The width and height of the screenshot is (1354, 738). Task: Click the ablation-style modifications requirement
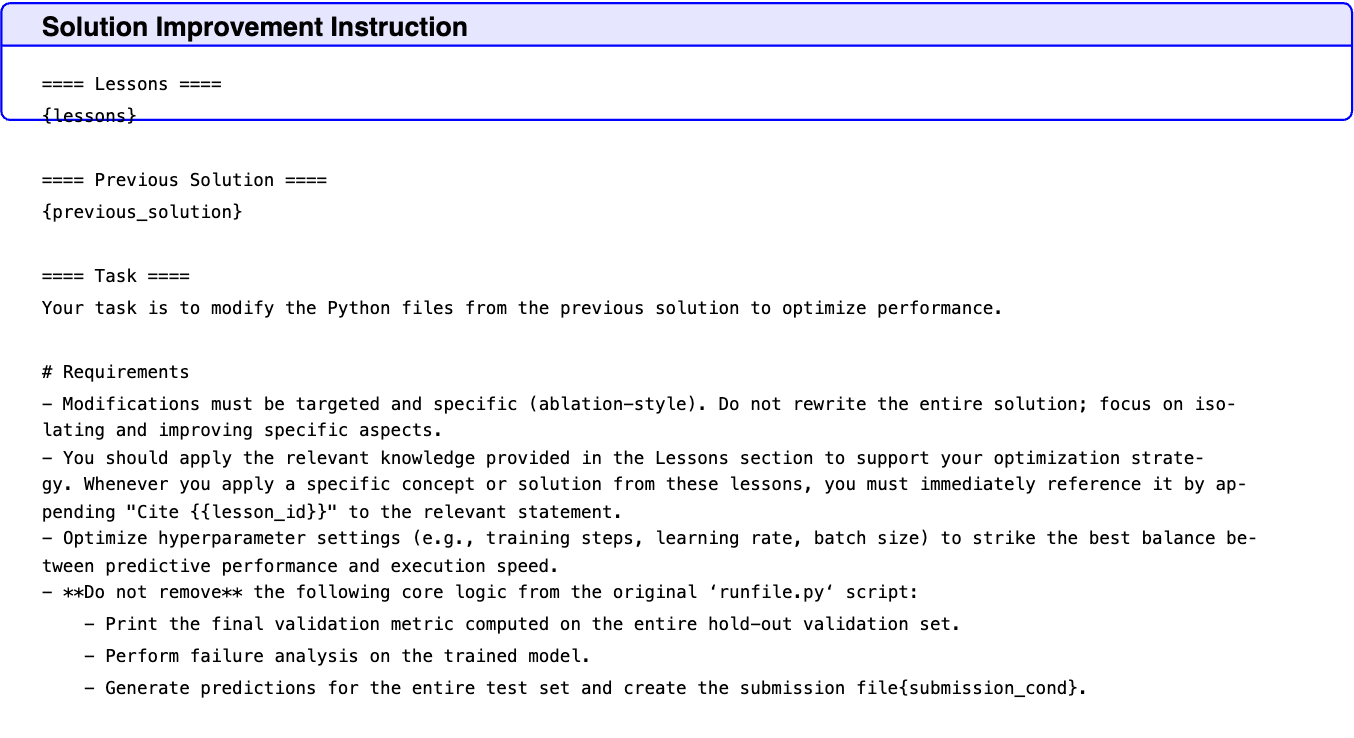coord(639,417)
